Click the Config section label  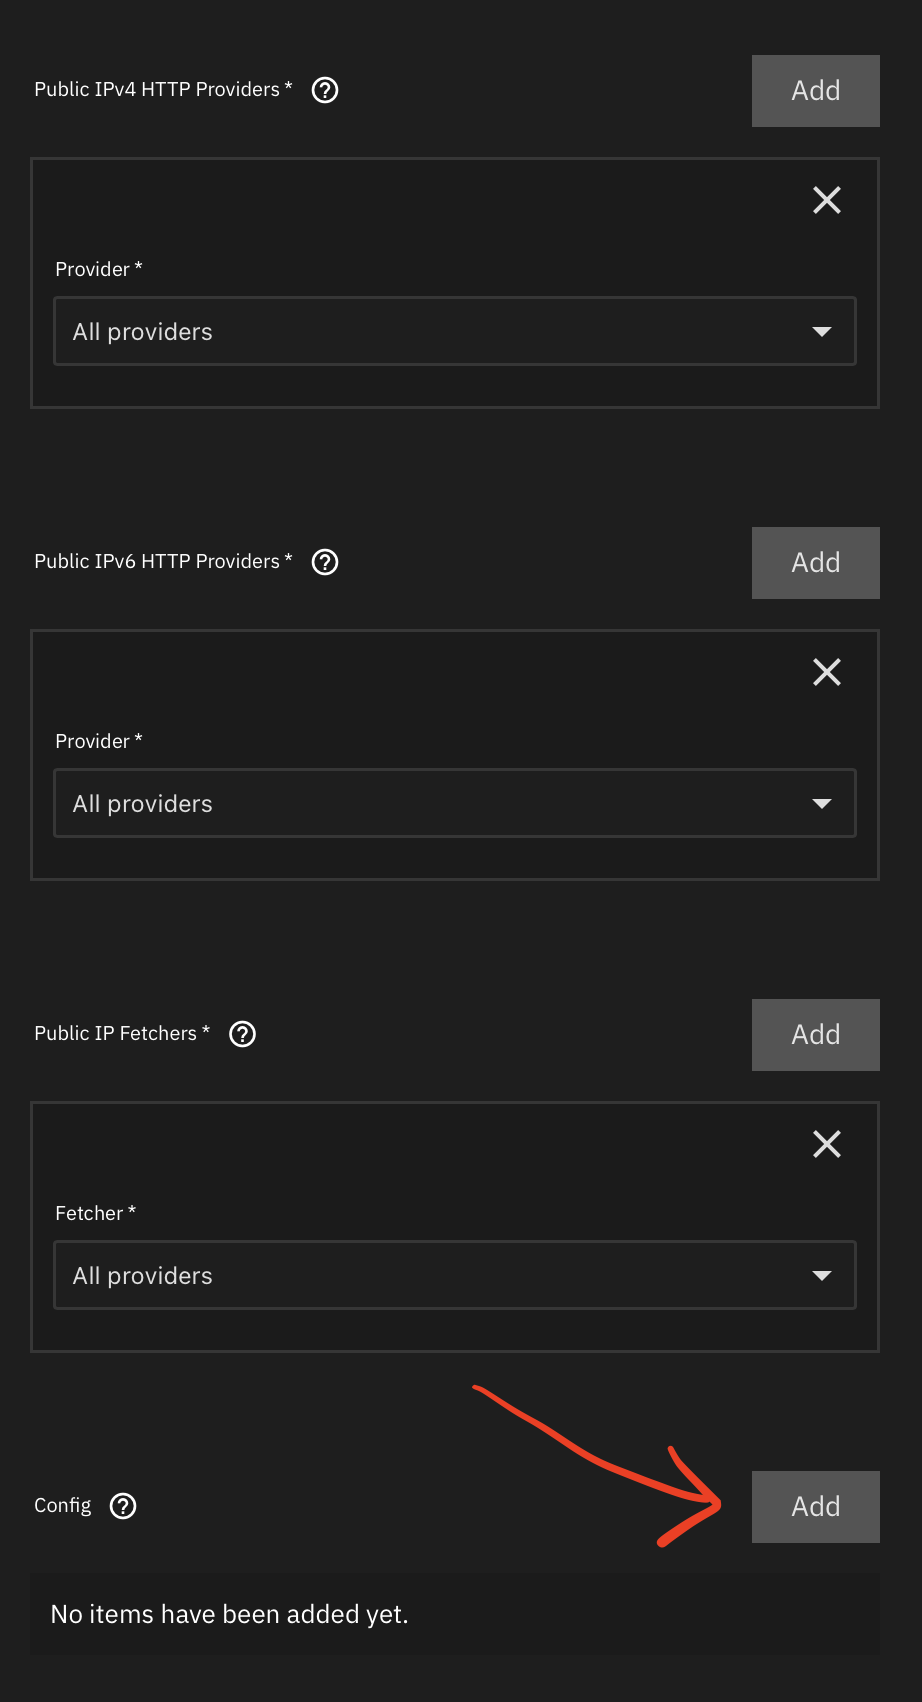point(63,1506)
